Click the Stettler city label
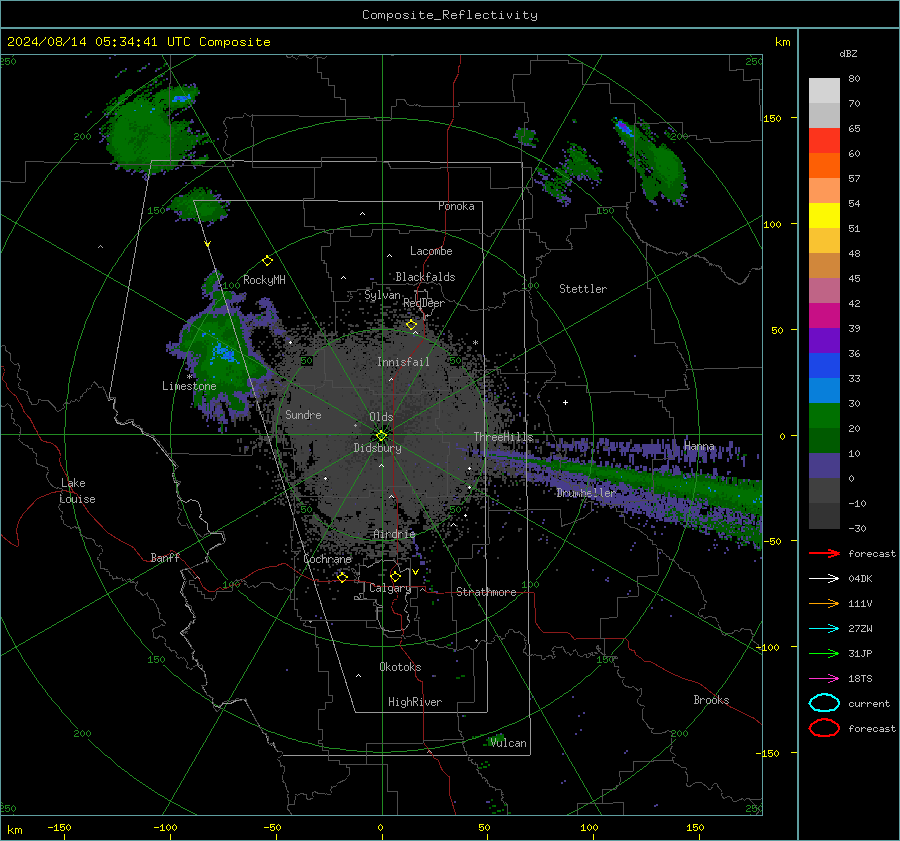The image size is (900, 841). click(x=583, y=289)
